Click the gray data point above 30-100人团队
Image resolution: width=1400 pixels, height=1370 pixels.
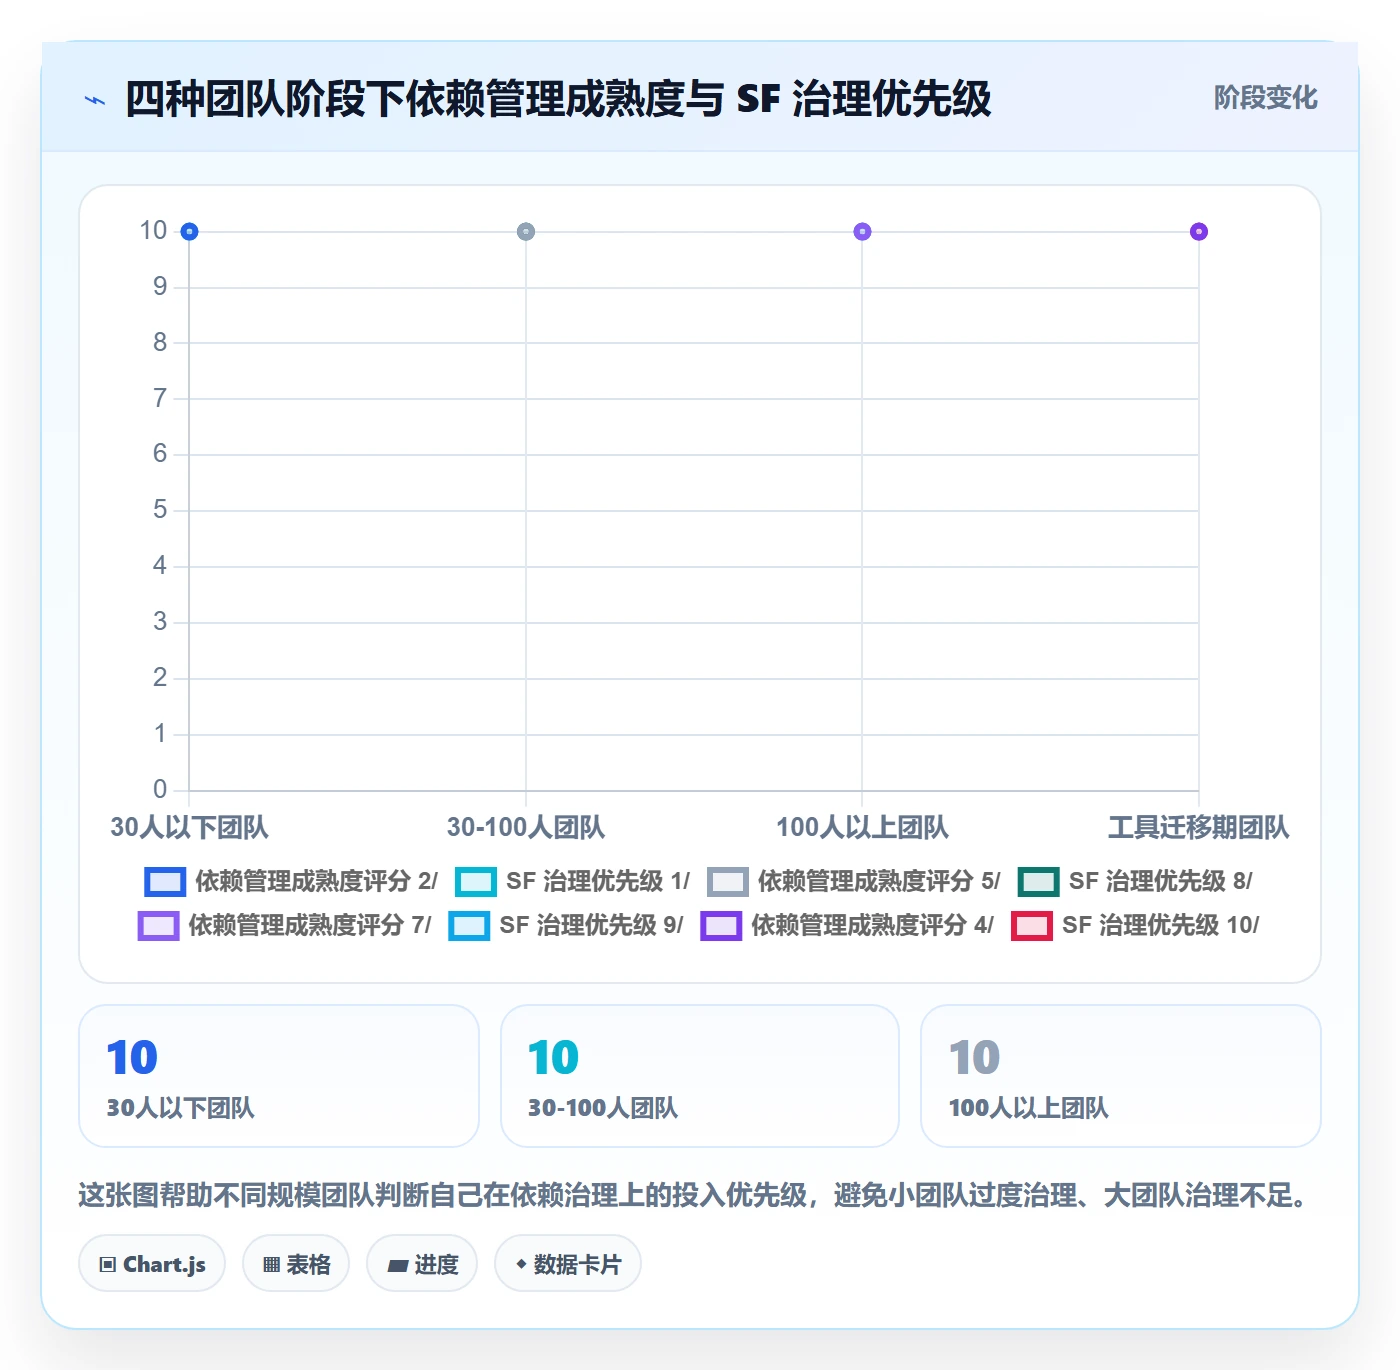(526, 232)
